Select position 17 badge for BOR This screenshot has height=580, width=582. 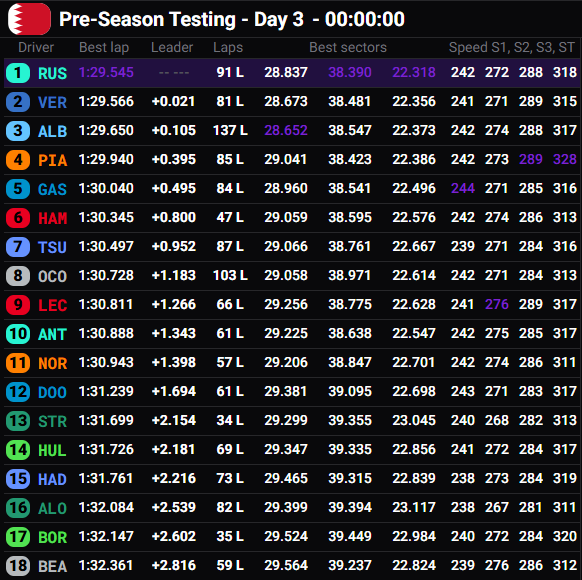coord(18,537)
